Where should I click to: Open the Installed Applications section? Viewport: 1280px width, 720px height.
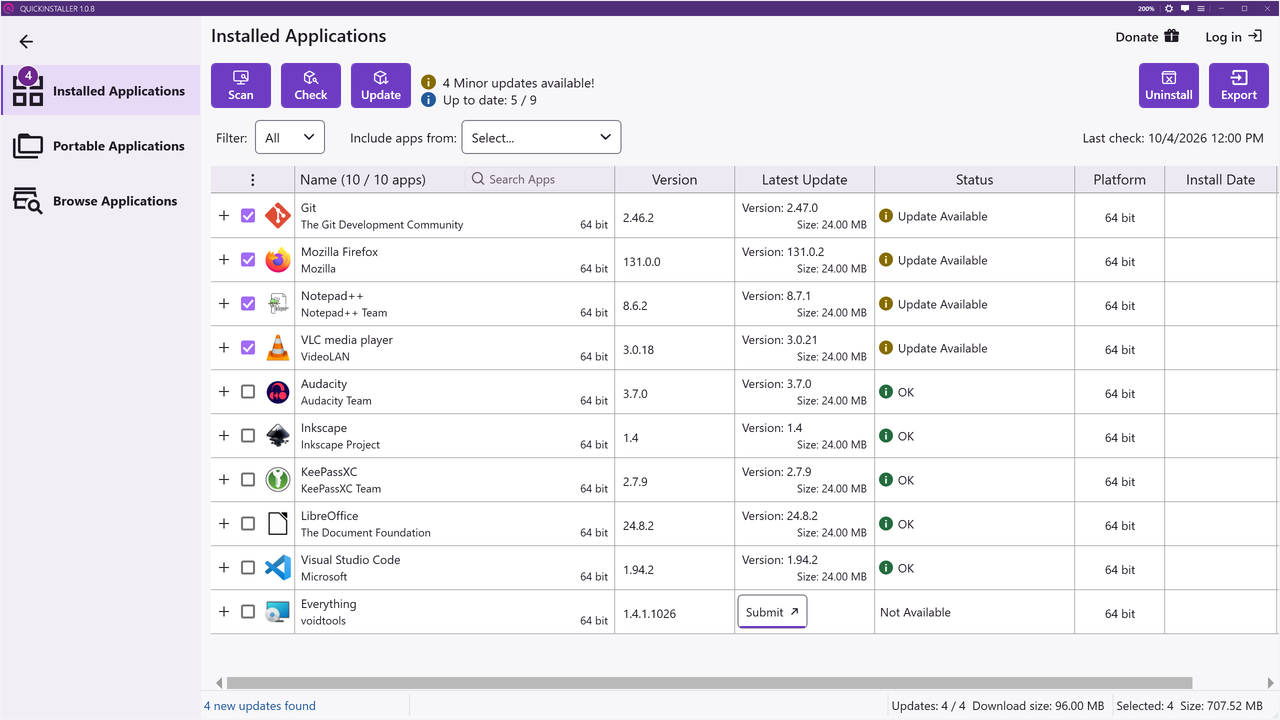click(101, 90)
